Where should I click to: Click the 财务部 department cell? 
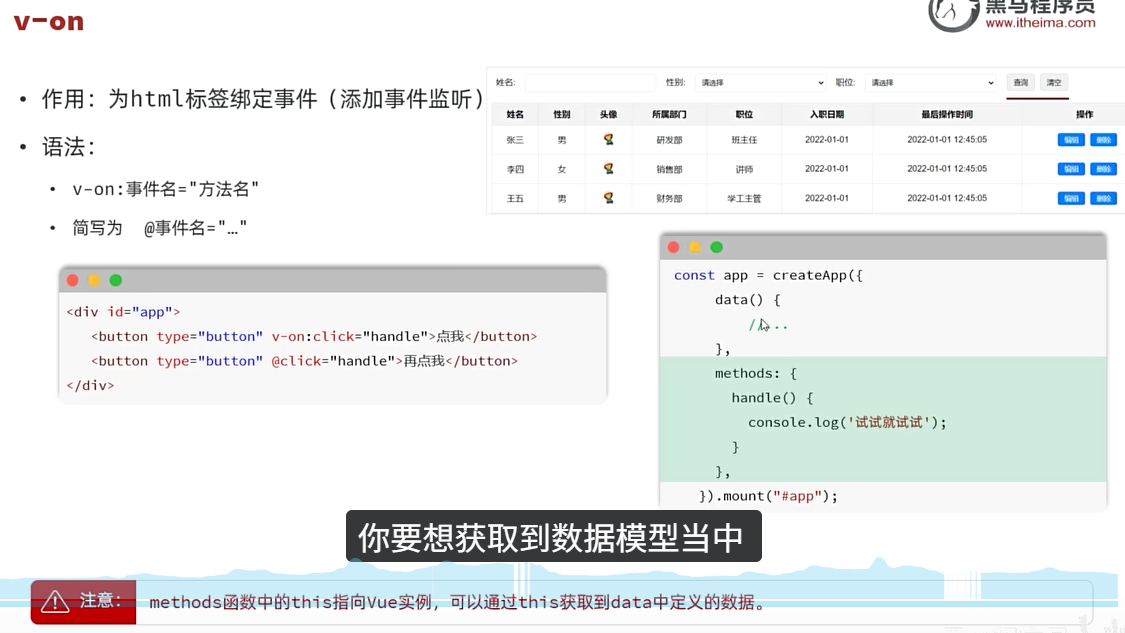(669, 198)
